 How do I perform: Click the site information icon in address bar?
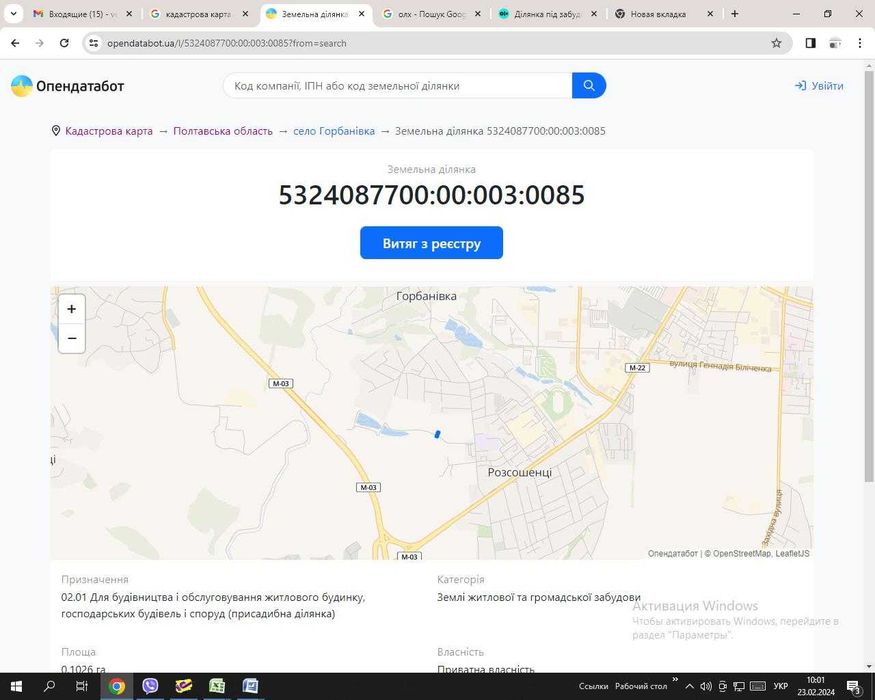pyautogui.click(x=94, y=43)
